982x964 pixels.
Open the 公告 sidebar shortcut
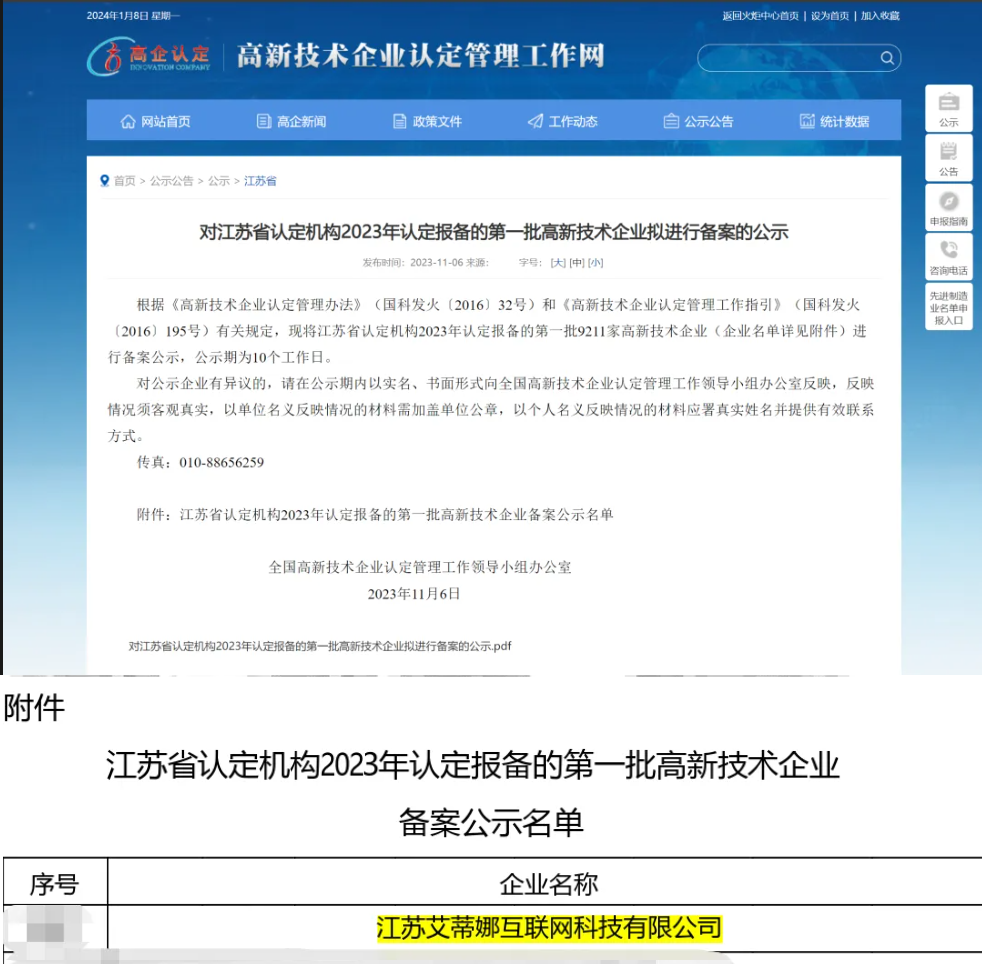coord(949,158)
